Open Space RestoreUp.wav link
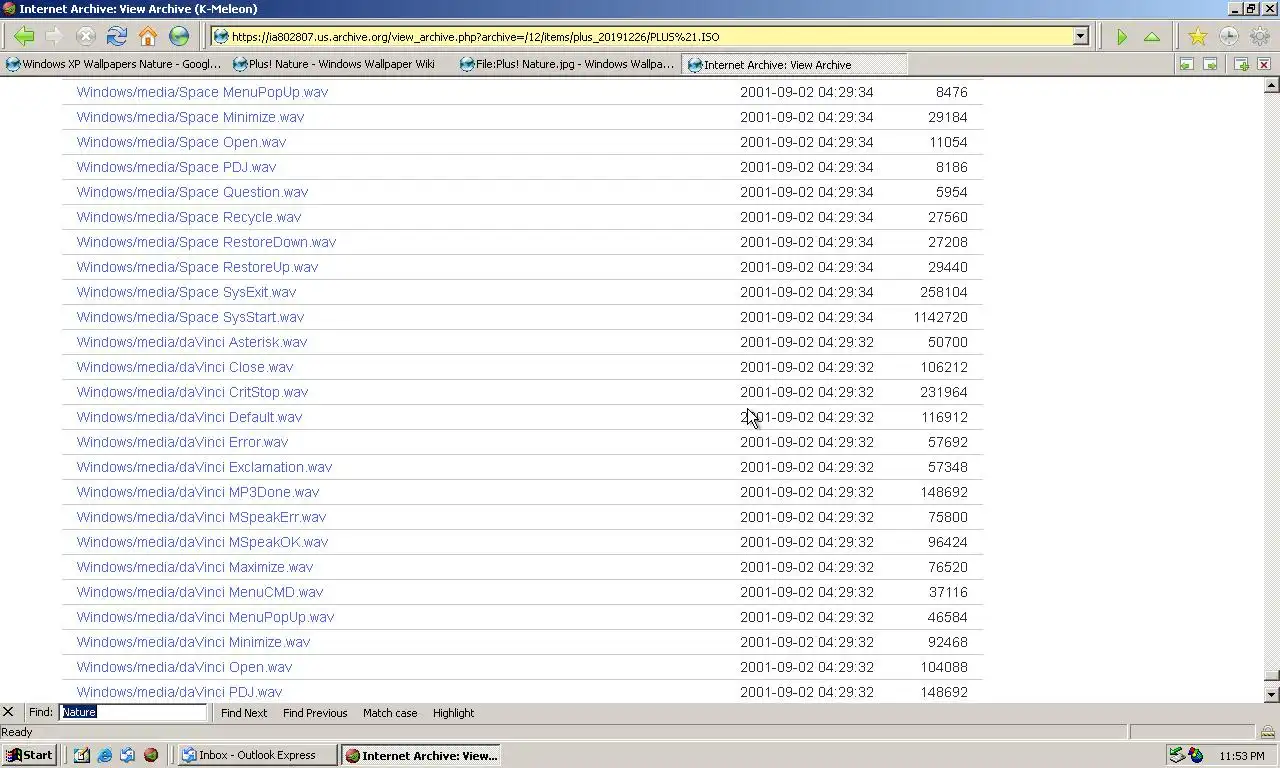 point(197,267)
